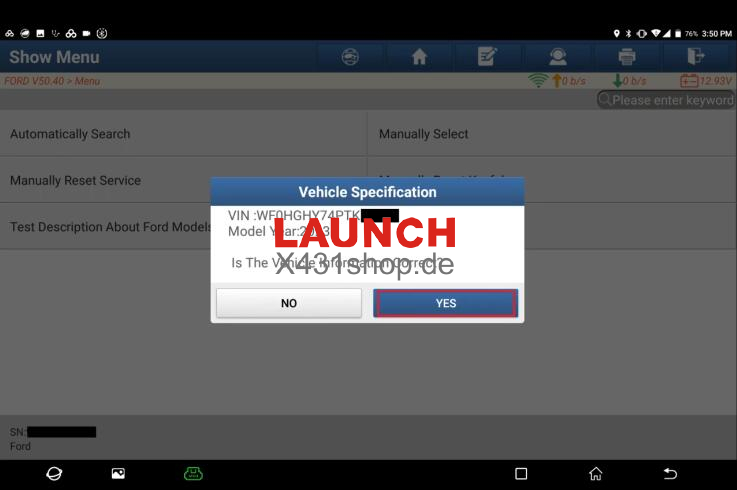Open the vehicle swap icon in toolbar
Viewport: 737px width, 490px height.
pyautogui.click(x=350, y=57)
